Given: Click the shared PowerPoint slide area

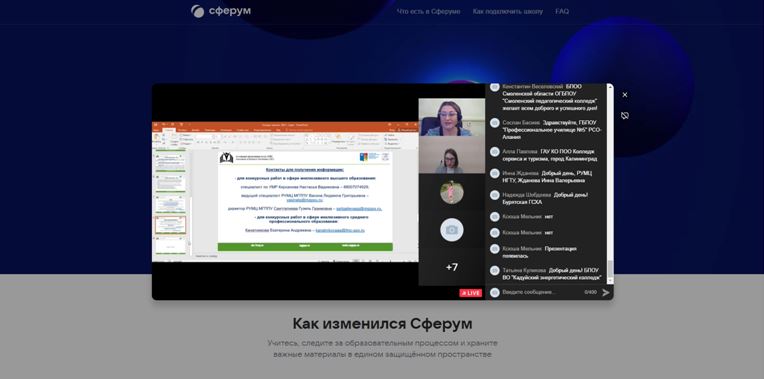Looking at the screenshot, I should point(305,201).
